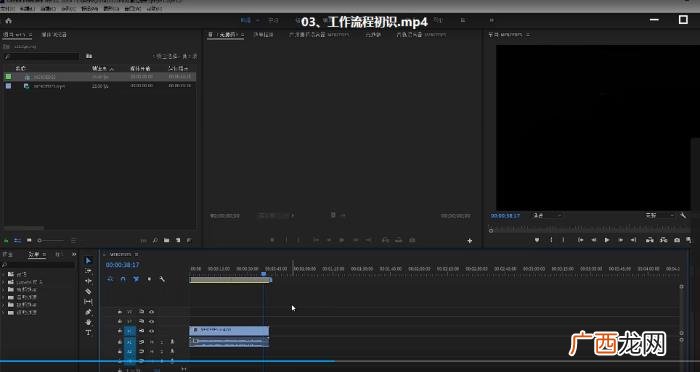This screenshot has height=372, width=700.
Task: Select the Hand tool
Action: point(88,322)
